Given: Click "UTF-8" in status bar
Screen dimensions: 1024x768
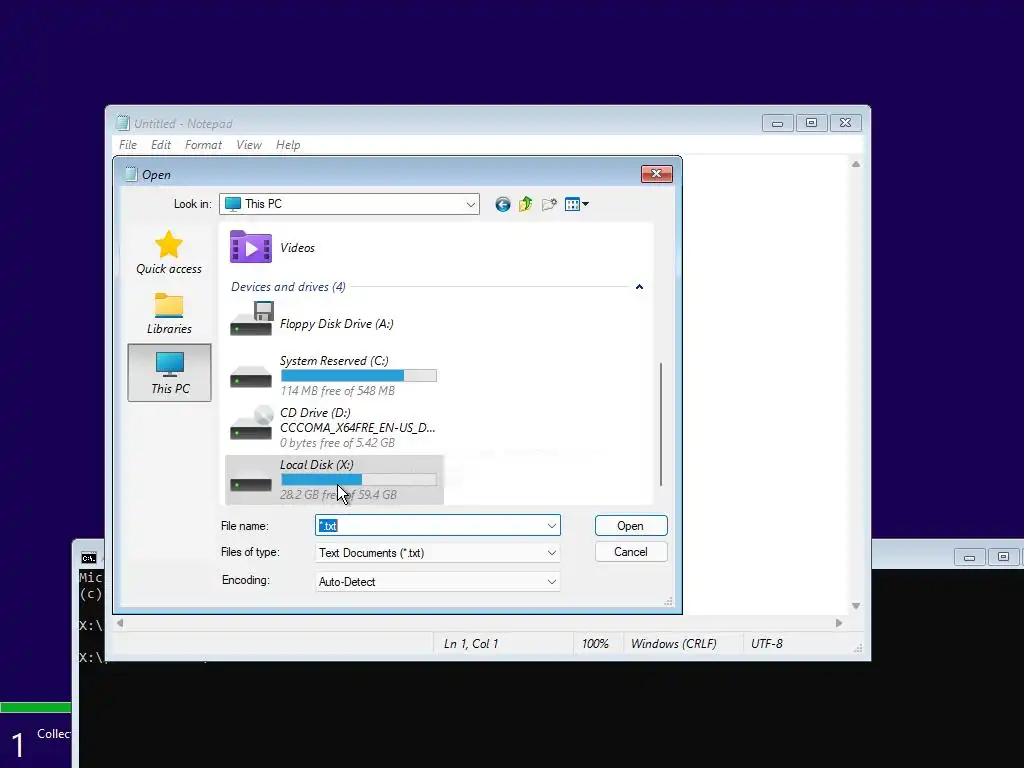Looking at the screenshot, I should point(767,644).
